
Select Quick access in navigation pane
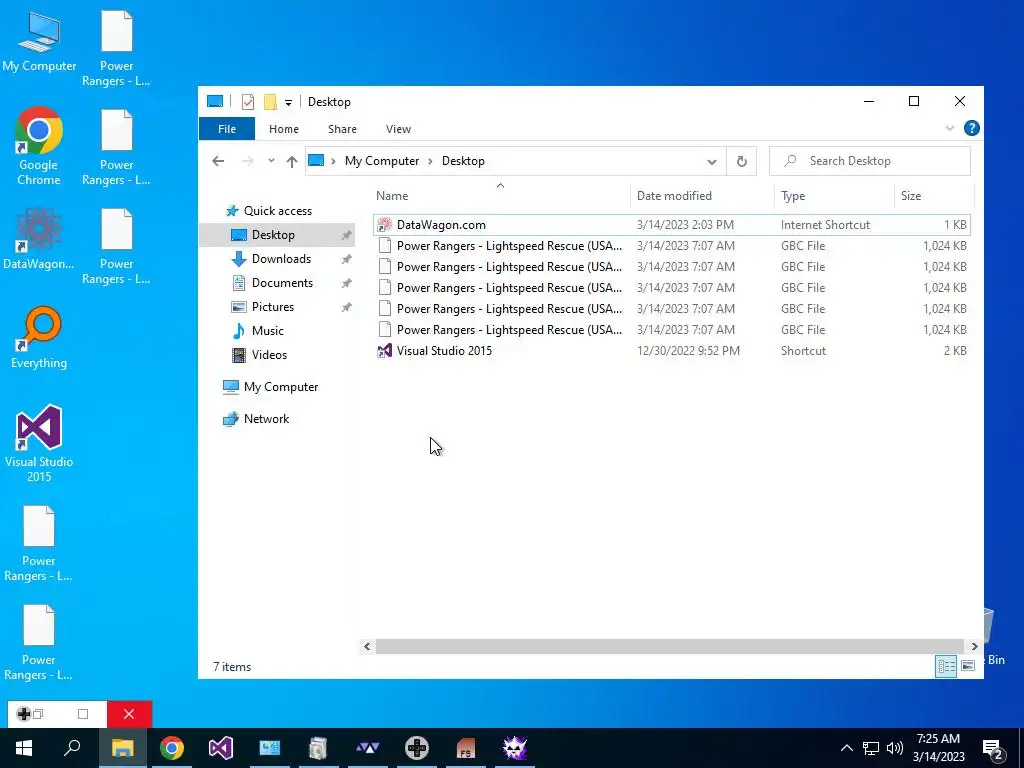pyautogui.click(x=278, y=211)
